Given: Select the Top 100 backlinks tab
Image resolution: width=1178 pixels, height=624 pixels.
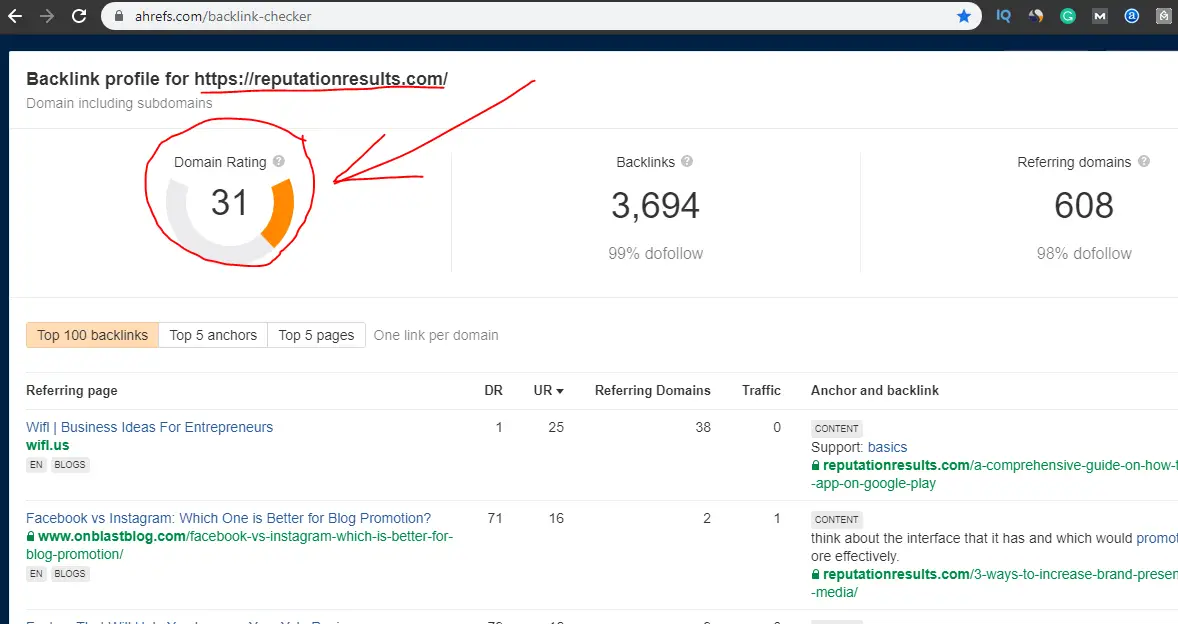Looking at the screenshot, I should (92, 335).
